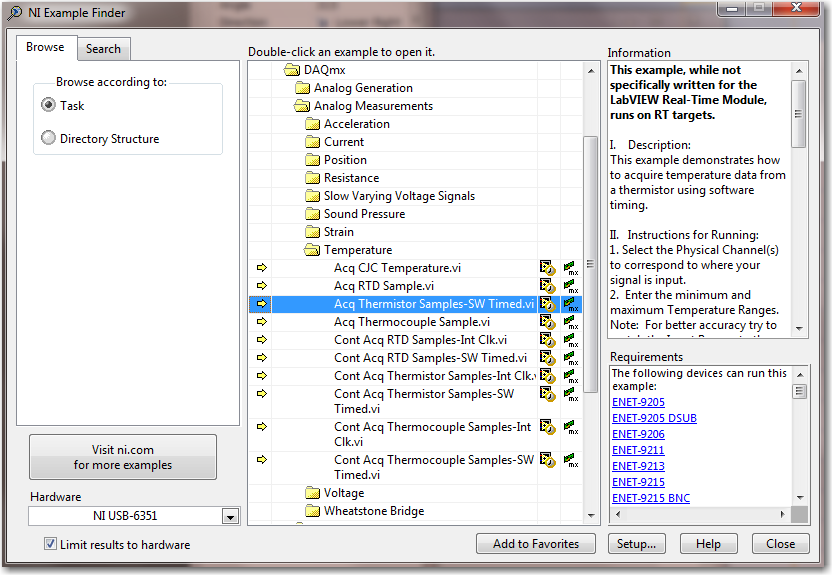The height and width of the screenshot is (575, 832).
Task: Click the DAQmx icon for Acq RTD Sample.vi
Action: tap(571, 286)
